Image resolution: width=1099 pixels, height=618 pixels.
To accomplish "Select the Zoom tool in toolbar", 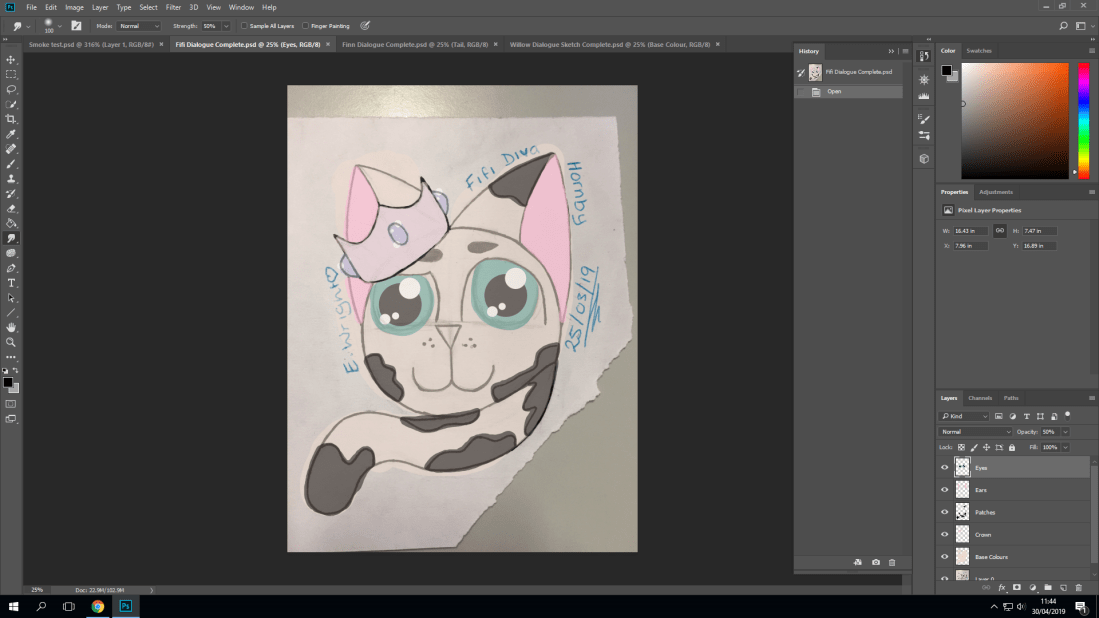I will tap(11, 342).
